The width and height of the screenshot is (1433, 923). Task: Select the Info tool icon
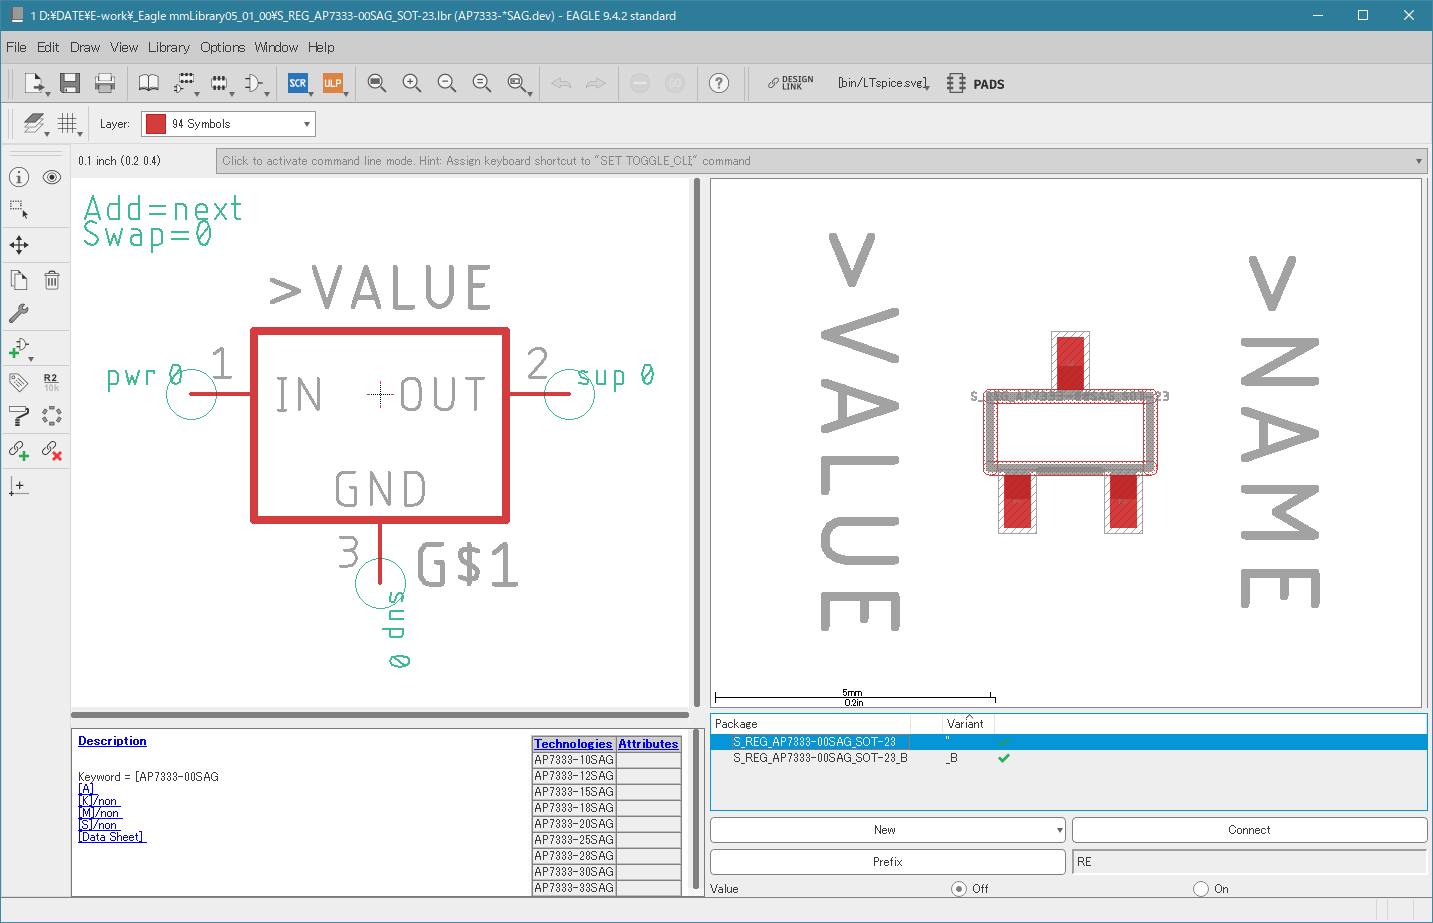click(19, 177)
